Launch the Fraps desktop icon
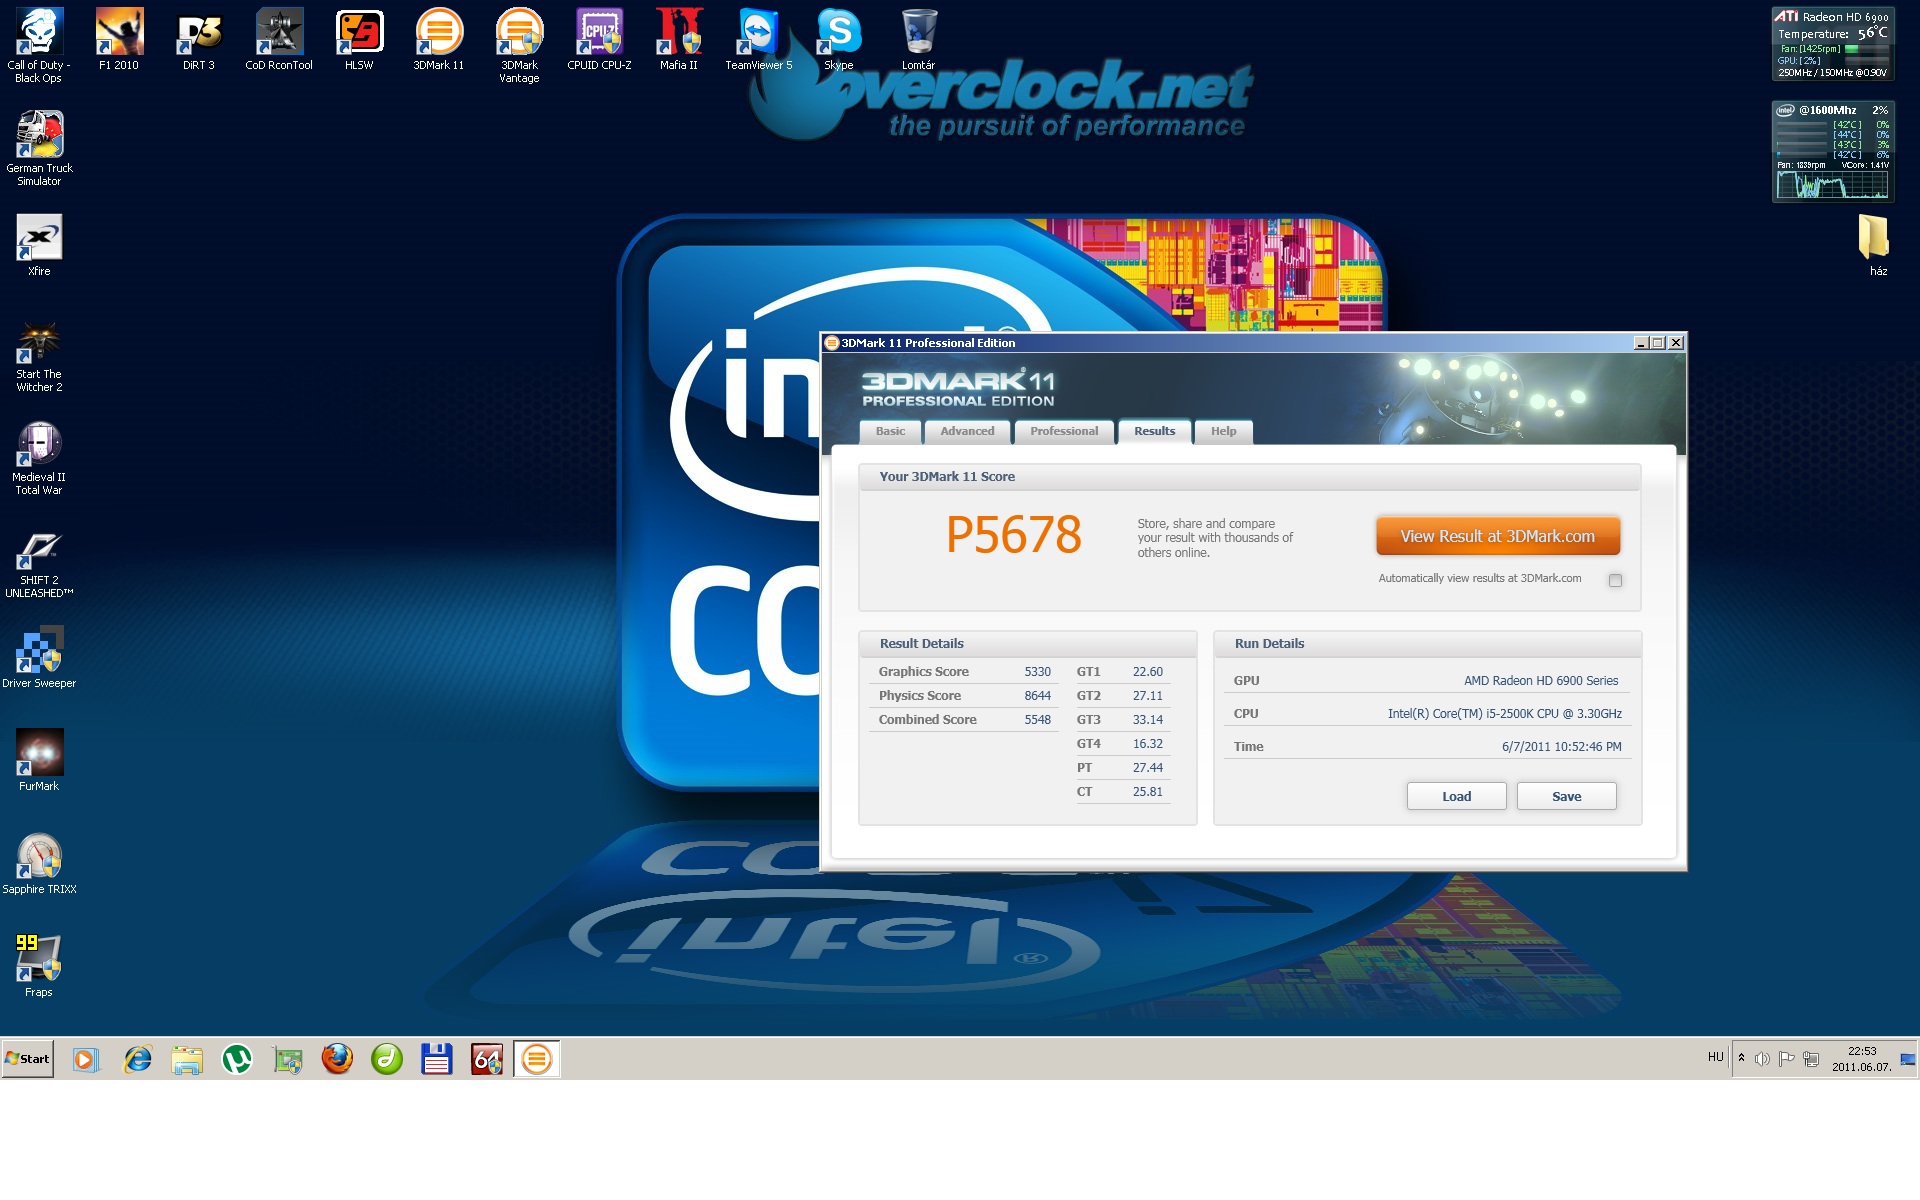1920x1200 pixels. [39, 962]
